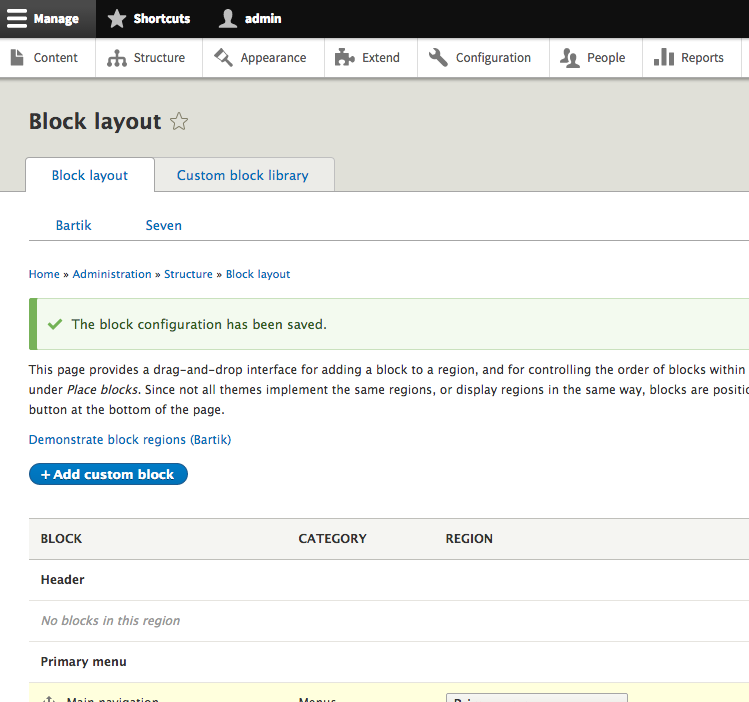Switch to the Seven theme tab
This screenshot has height=702, width=749.
pos(164,225)
